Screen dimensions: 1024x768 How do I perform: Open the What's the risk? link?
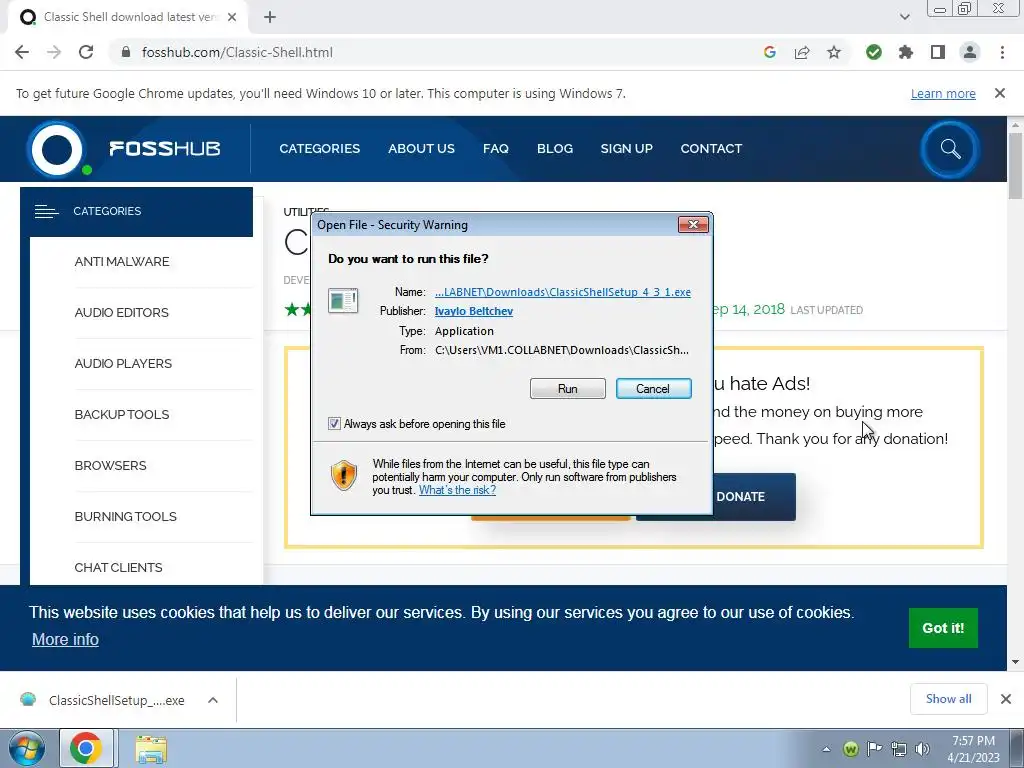point(457,490)
